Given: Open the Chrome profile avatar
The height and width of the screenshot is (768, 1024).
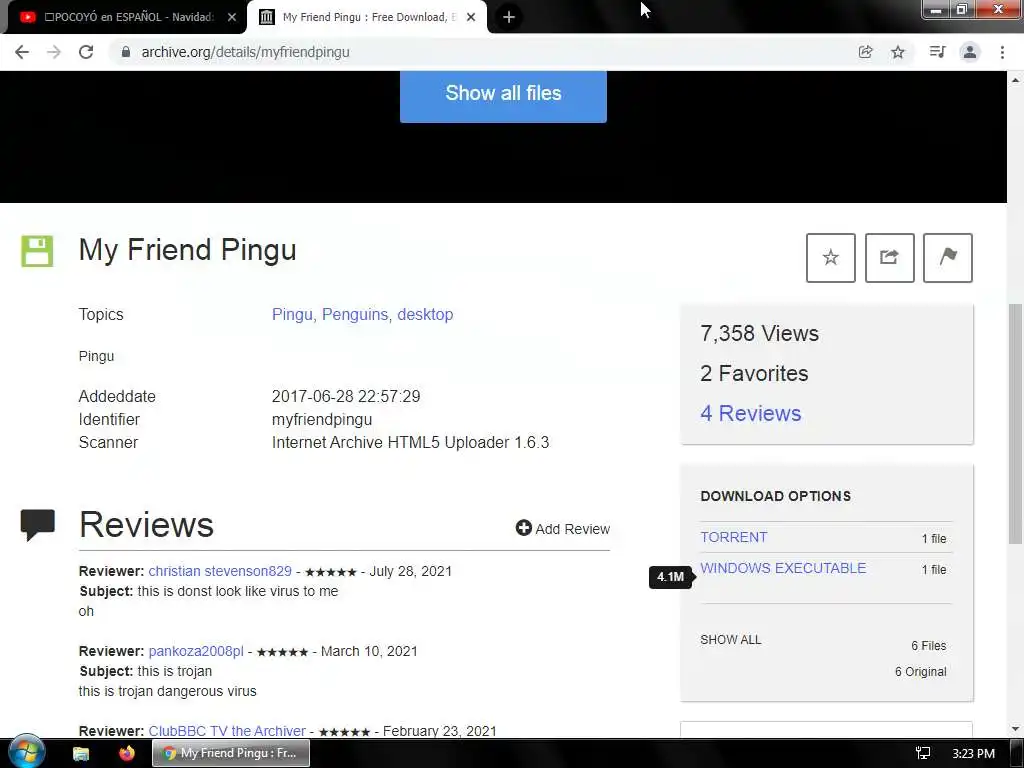Looking at the screenshot, I should 970,52.
